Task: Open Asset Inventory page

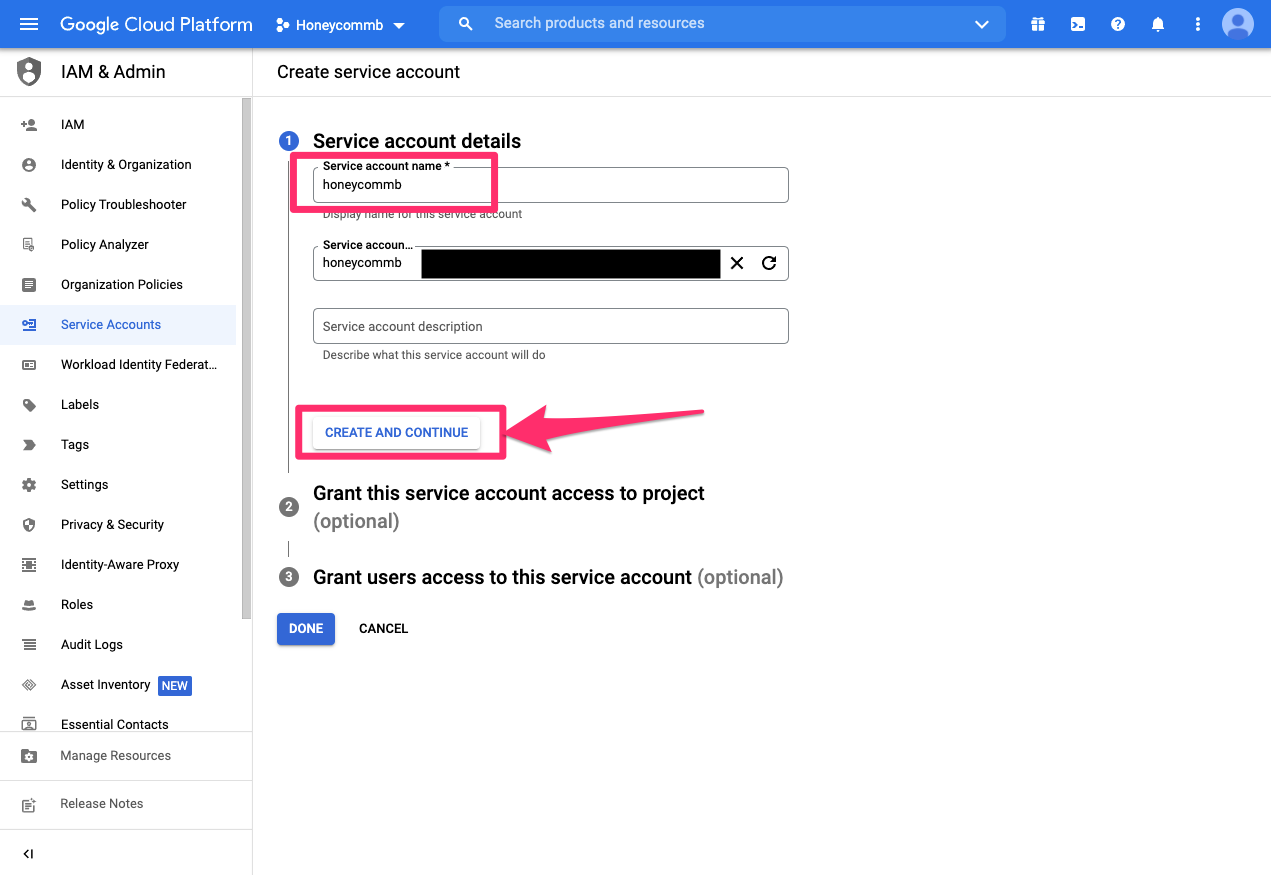Action: pyautogui.click(x=106, y=685)
